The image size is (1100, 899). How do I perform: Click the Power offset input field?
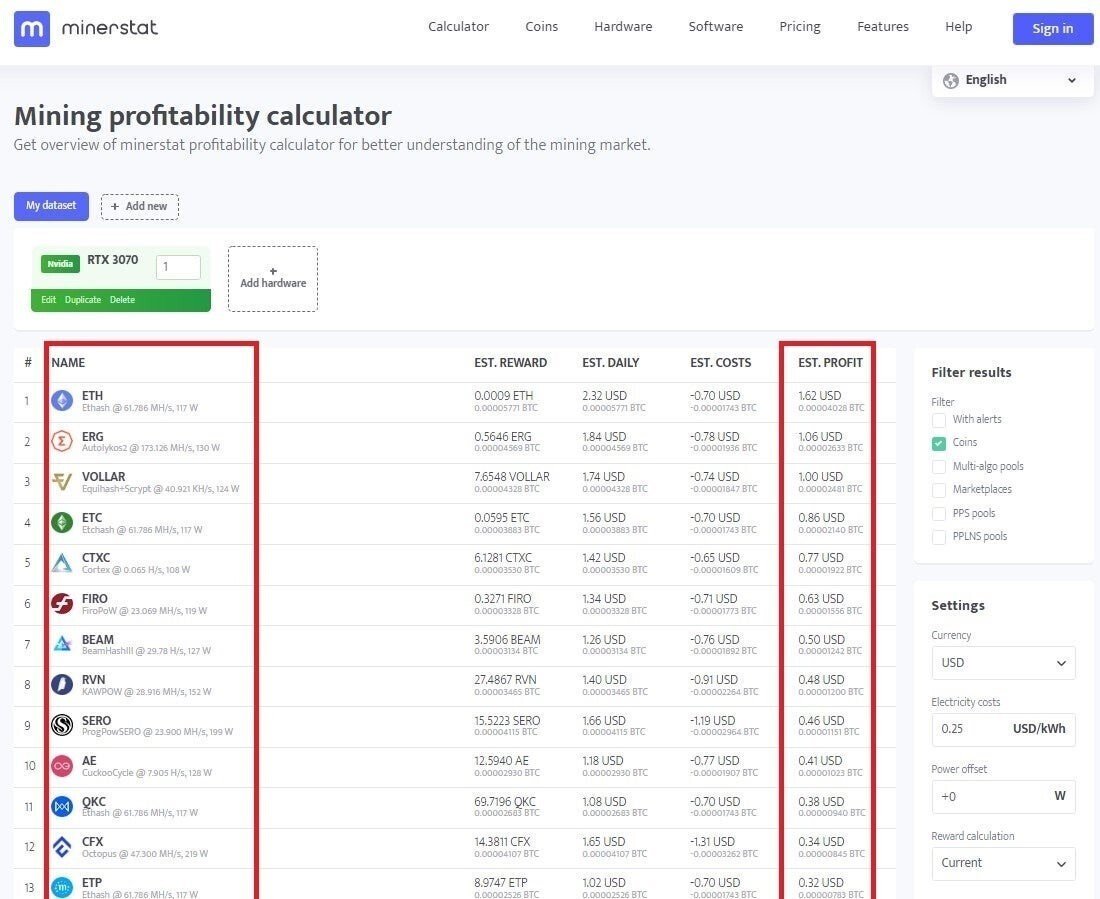1003,797
